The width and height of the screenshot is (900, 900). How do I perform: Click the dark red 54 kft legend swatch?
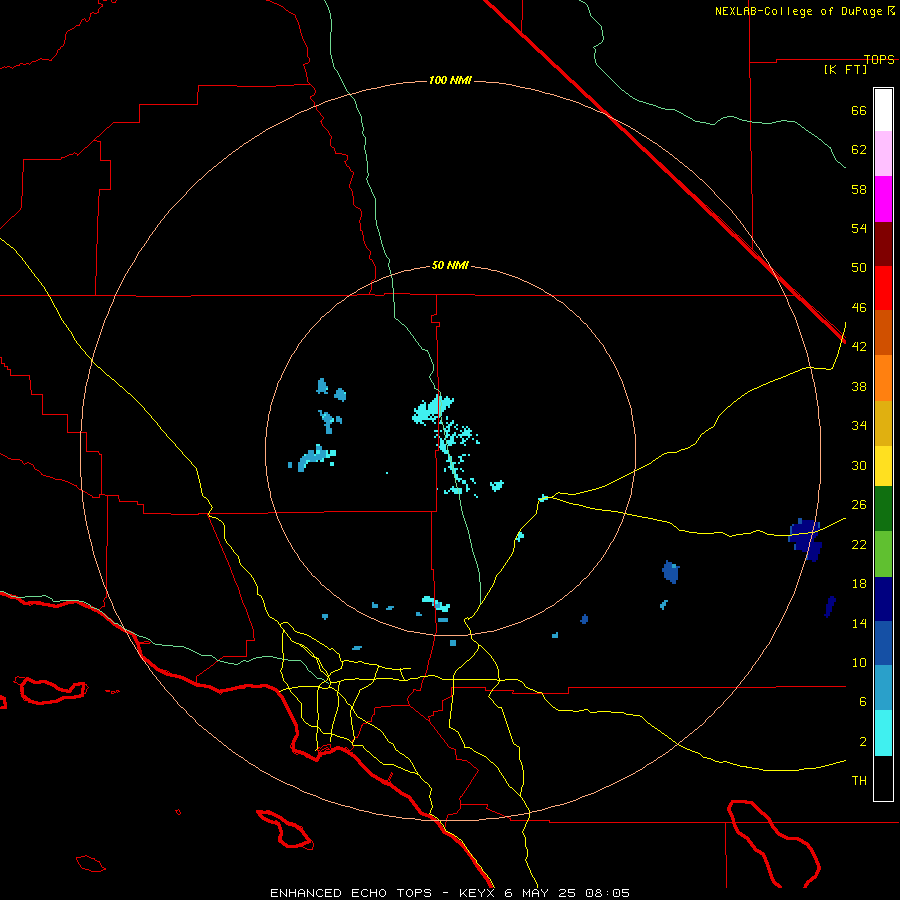point(883,244)
